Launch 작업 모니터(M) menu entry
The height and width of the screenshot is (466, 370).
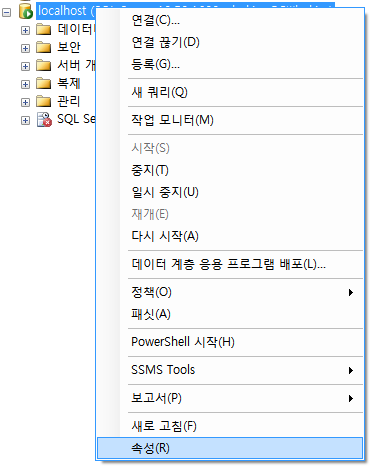230,120
